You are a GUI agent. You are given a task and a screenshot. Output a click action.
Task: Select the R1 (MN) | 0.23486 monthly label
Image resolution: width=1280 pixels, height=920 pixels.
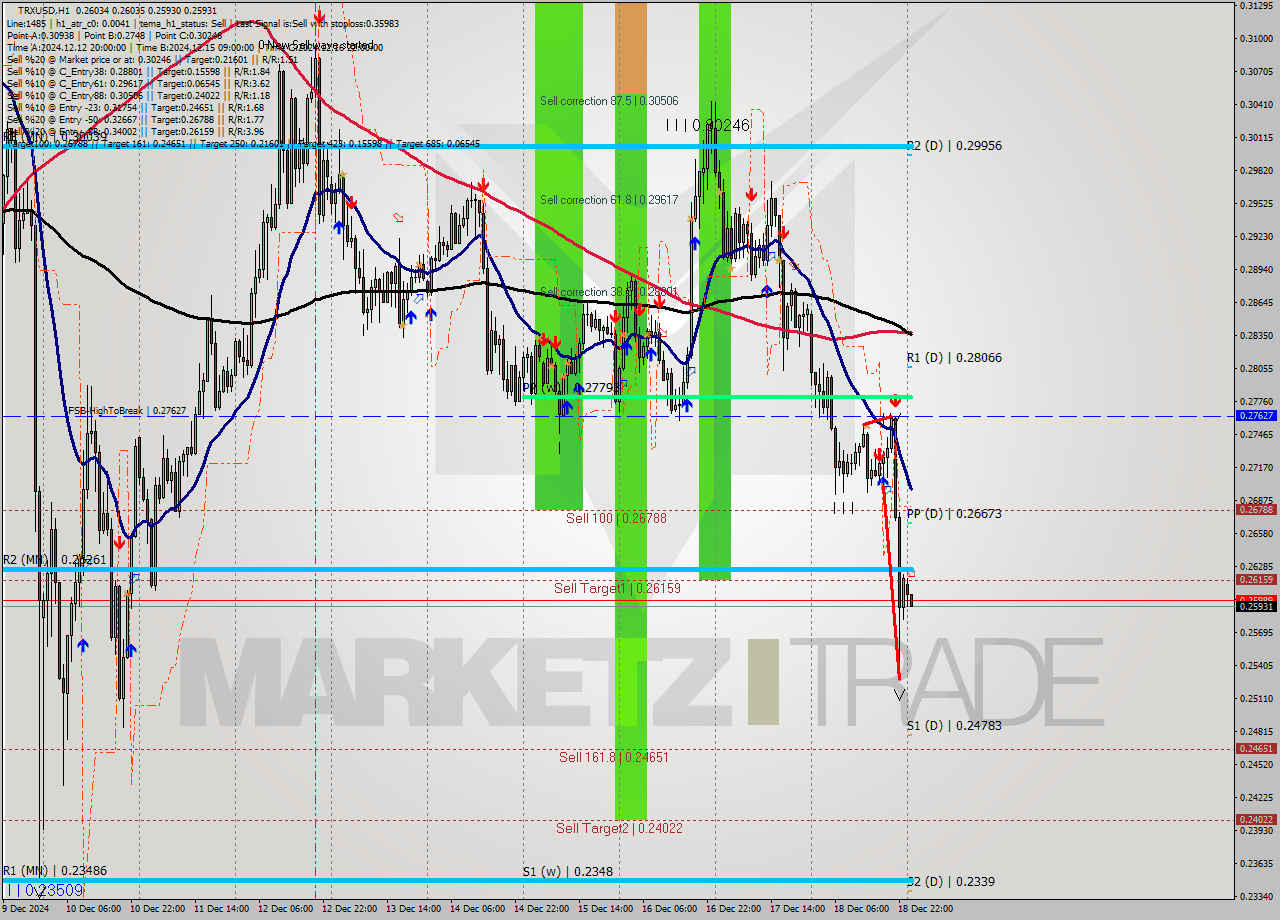point(55,871)
